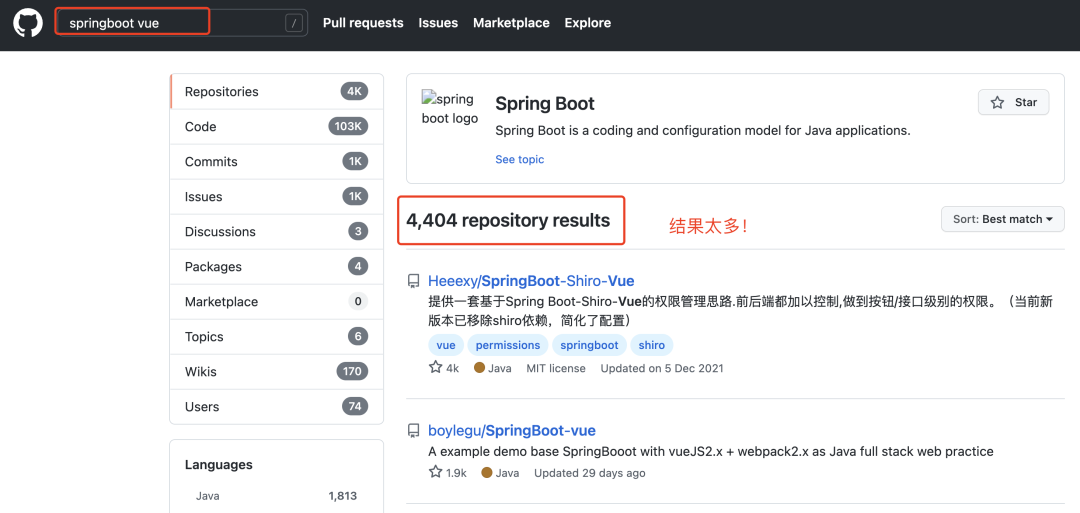The height and width of the screenshot is (513, 1080).
Task: Click the permissions topic tag
Action: [508, 345]
